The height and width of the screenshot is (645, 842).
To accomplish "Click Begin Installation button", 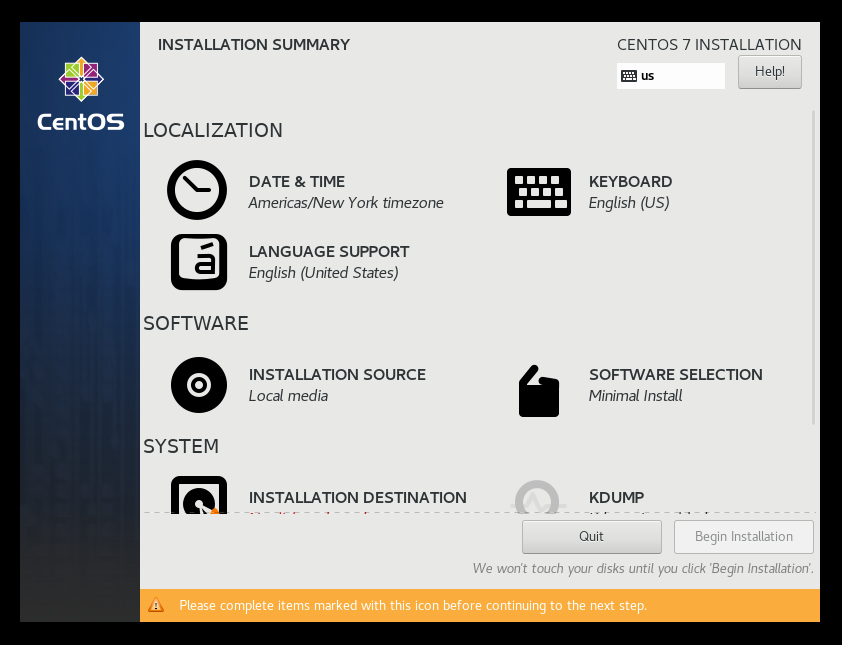I will [x=744, y=537].
